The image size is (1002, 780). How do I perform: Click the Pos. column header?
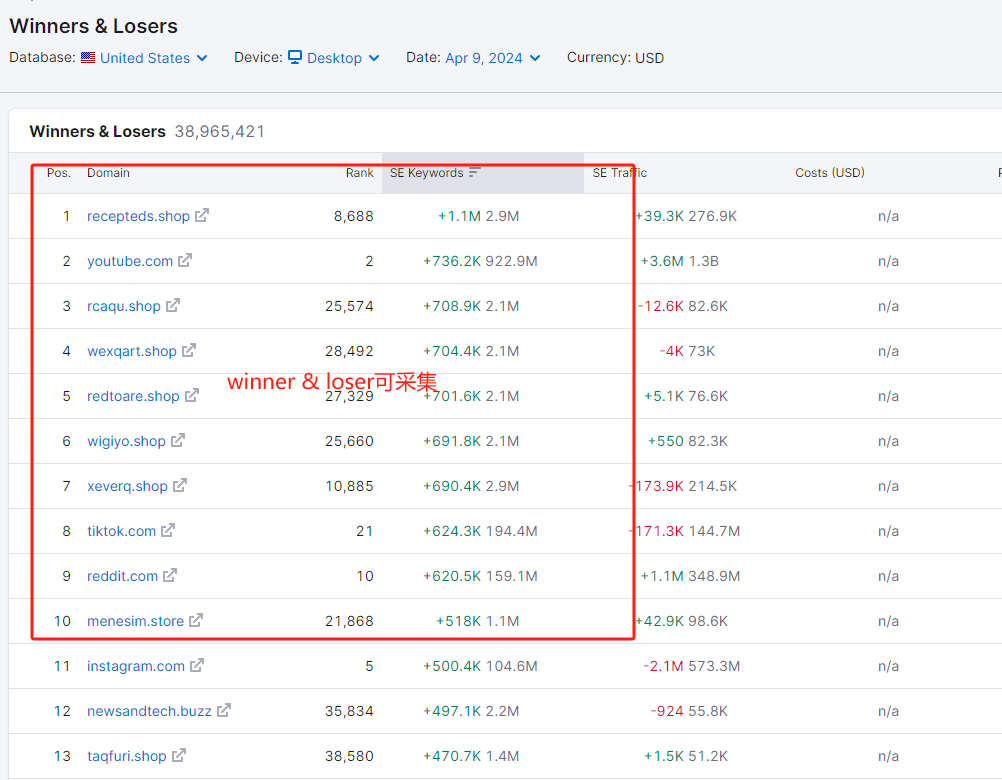[x=59, y=173]
